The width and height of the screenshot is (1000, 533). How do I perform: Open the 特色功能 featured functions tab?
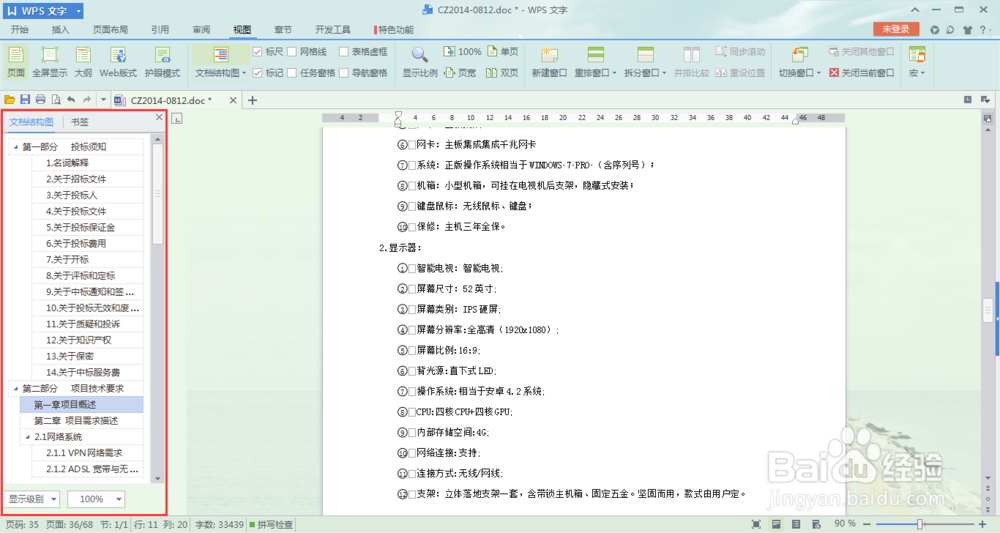pos(394,29)
